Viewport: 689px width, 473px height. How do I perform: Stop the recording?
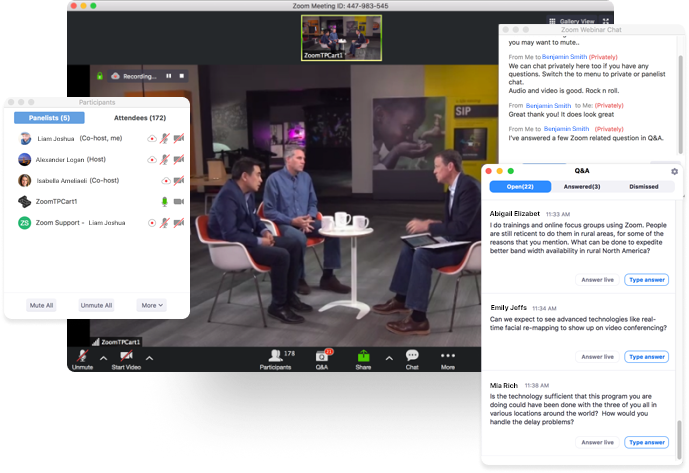181,76
